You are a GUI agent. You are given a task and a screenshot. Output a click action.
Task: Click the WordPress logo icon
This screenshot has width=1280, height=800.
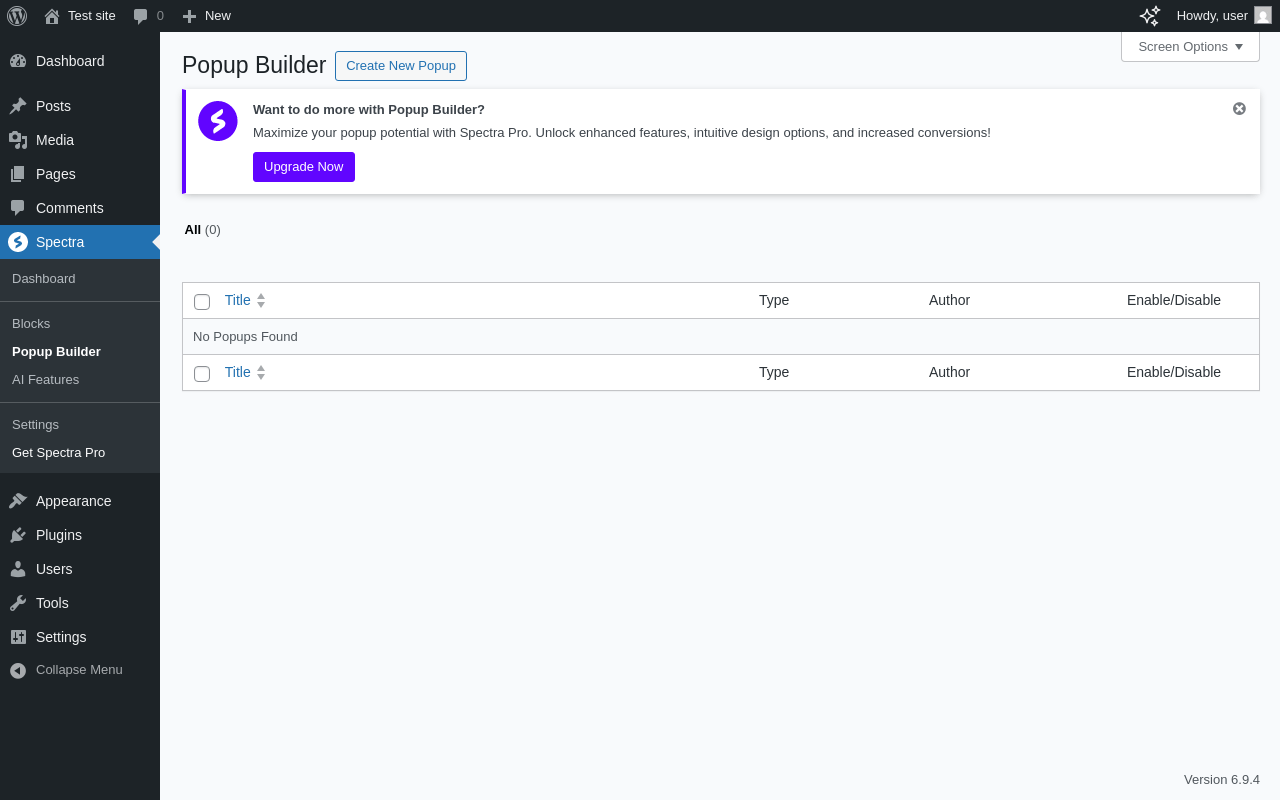(x=17, y=16)
